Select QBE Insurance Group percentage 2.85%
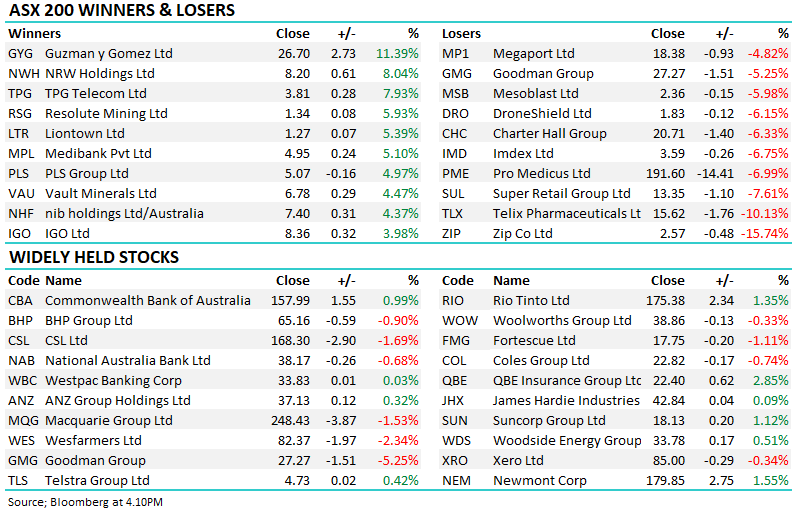 tap(771, 380)
